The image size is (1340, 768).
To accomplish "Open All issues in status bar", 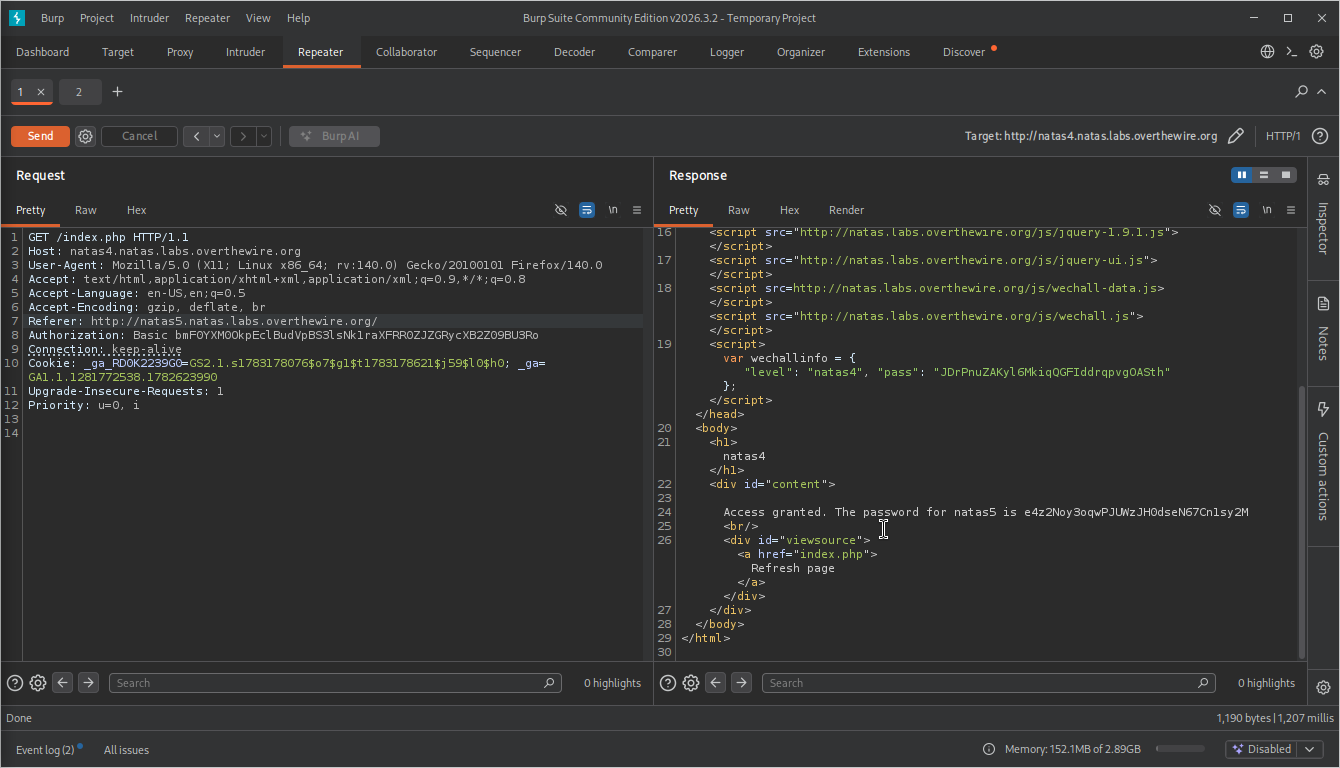I will tap(126, 750).
